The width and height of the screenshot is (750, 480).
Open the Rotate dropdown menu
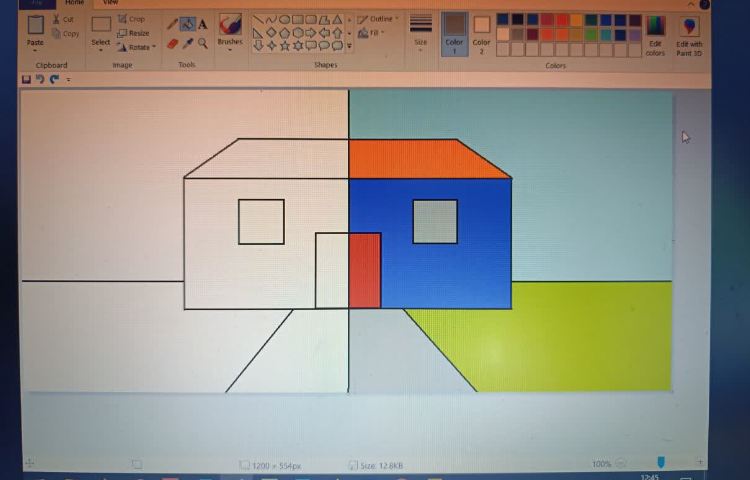[134, 47]
